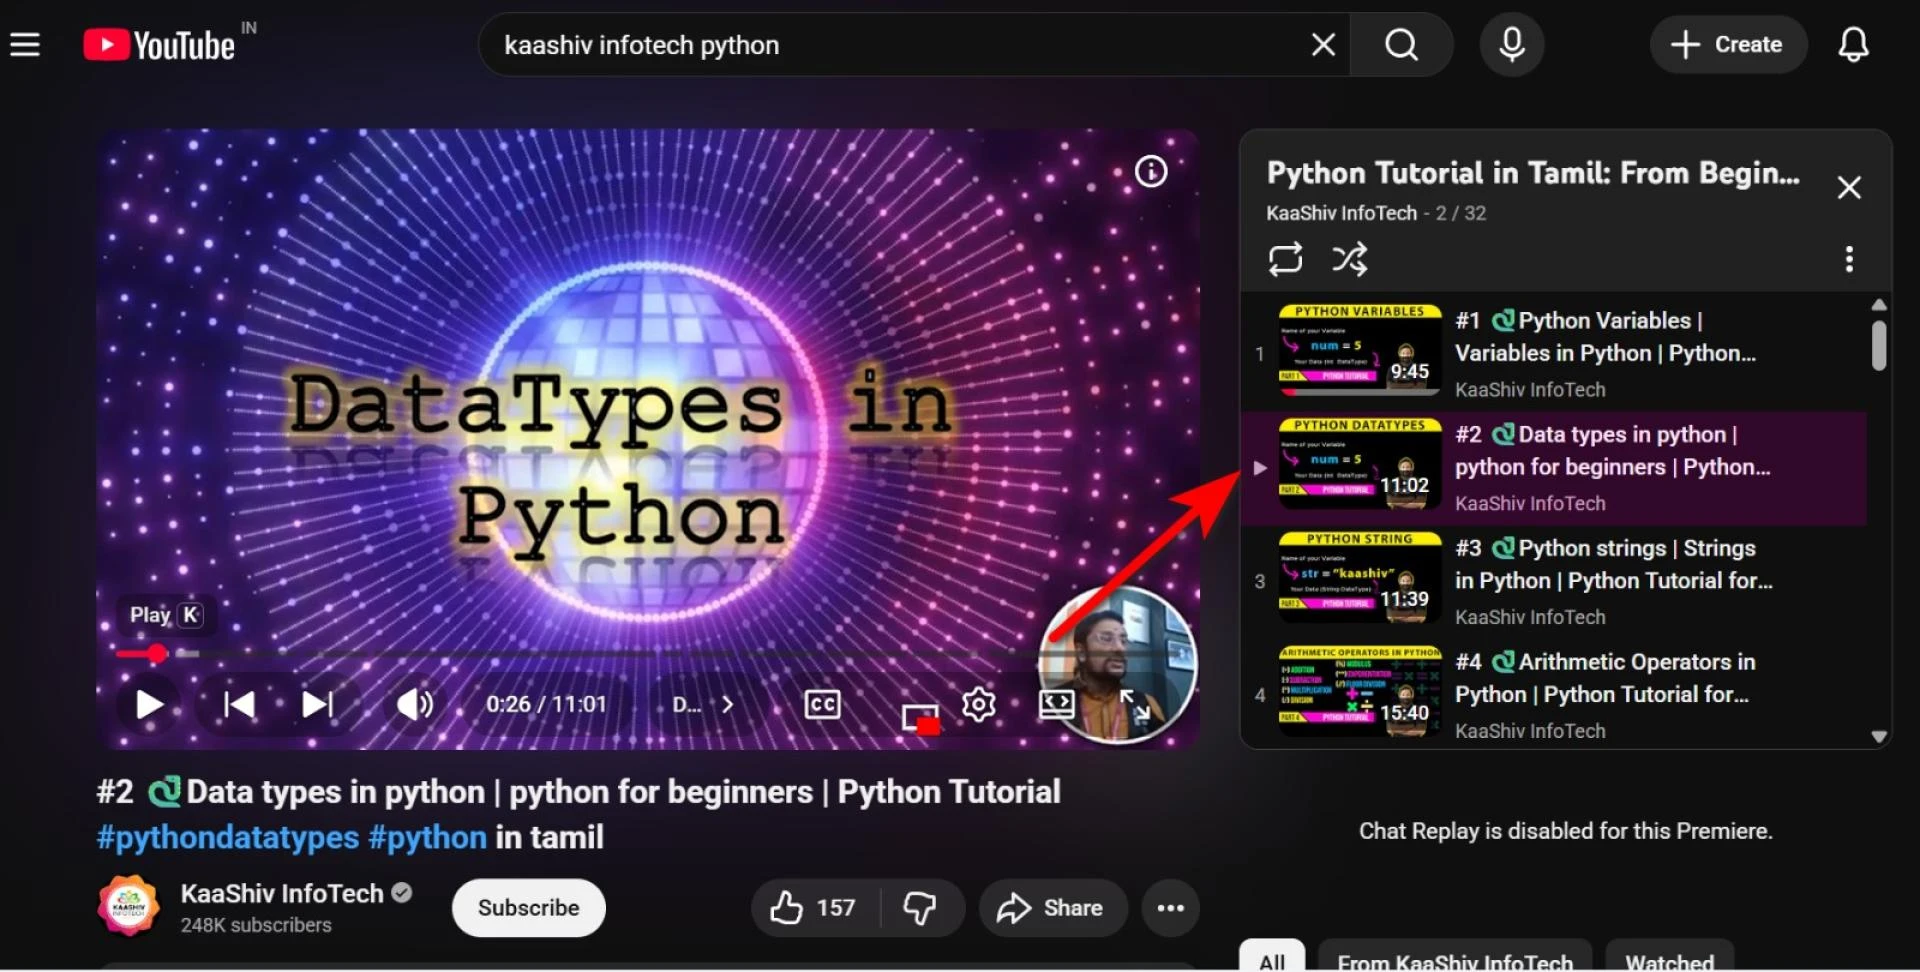The width and height of the screenshot is (1920, 972).
Task: Open KaaShiv InfoTech channel name below video
Action: click(282, 894)
